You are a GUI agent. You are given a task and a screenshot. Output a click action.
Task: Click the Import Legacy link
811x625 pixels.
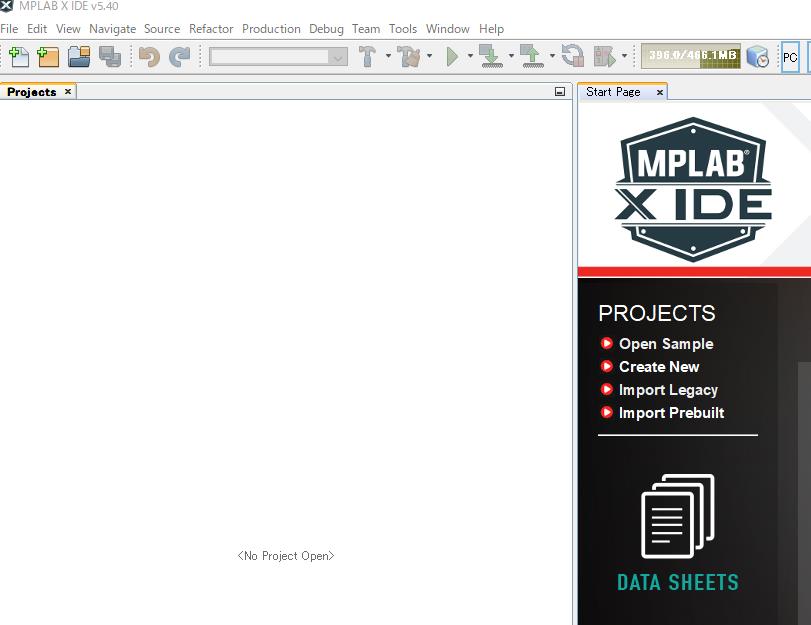point(668,390)
